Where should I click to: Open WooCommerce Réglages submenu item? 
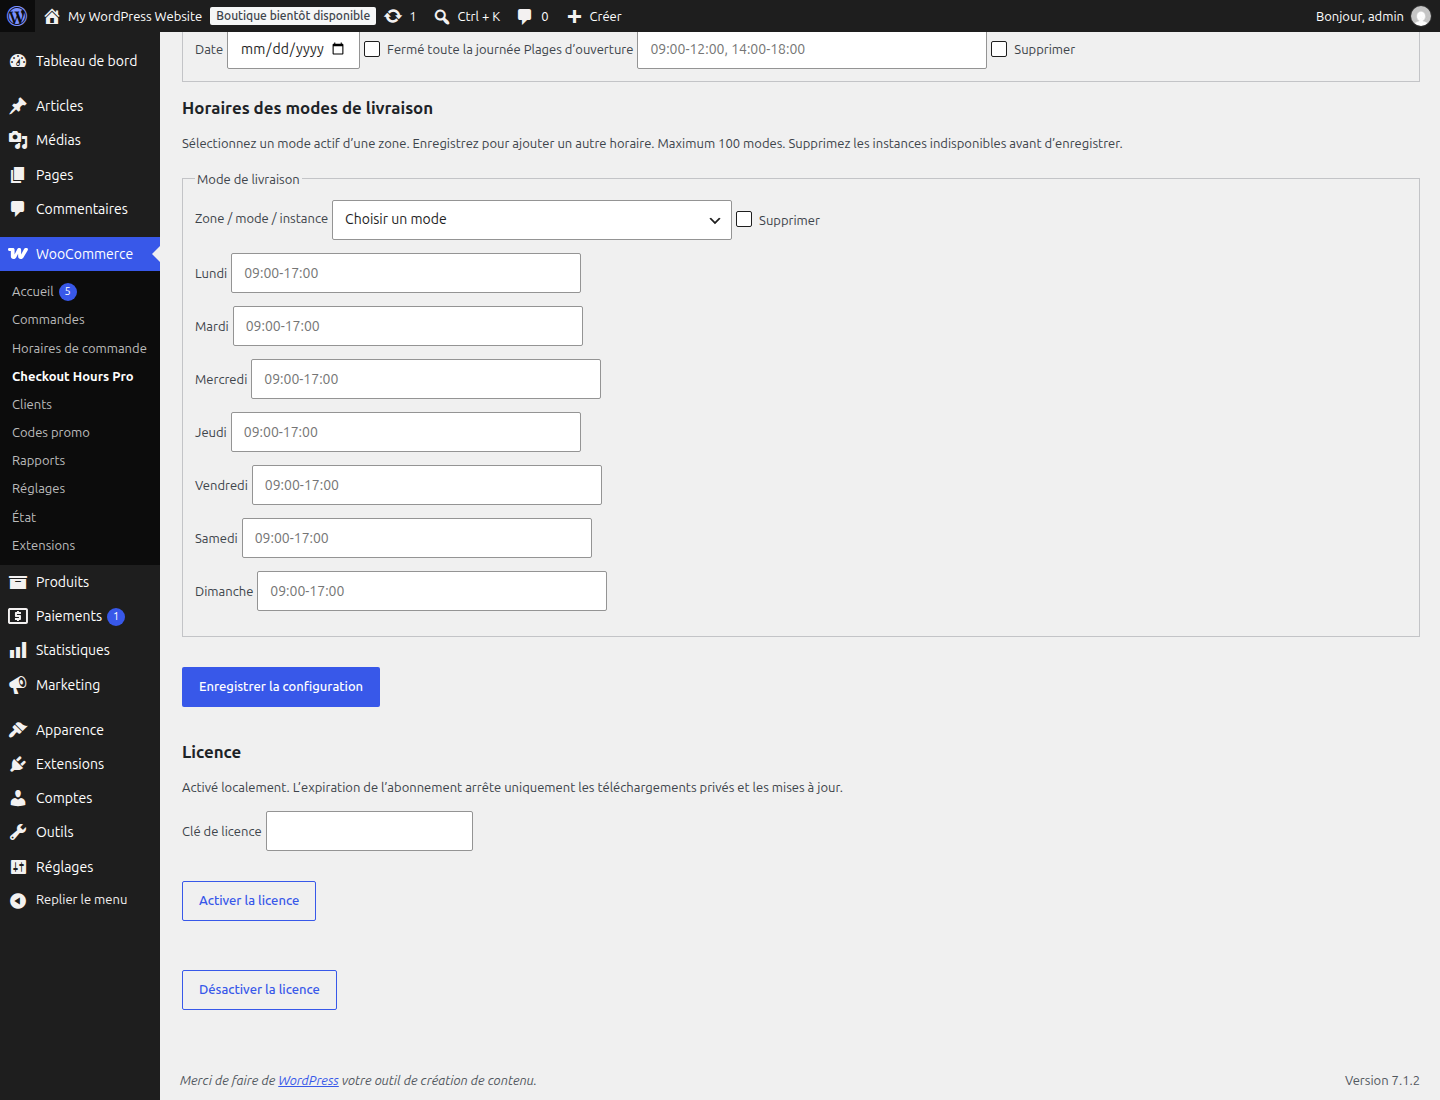(x=38, y=488)
